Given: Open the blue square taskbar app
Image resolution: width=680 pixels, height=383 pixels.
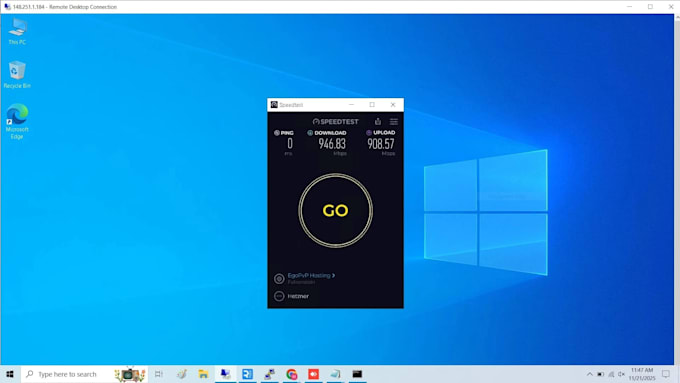Looking at the screenshot, I should (248, 374).
